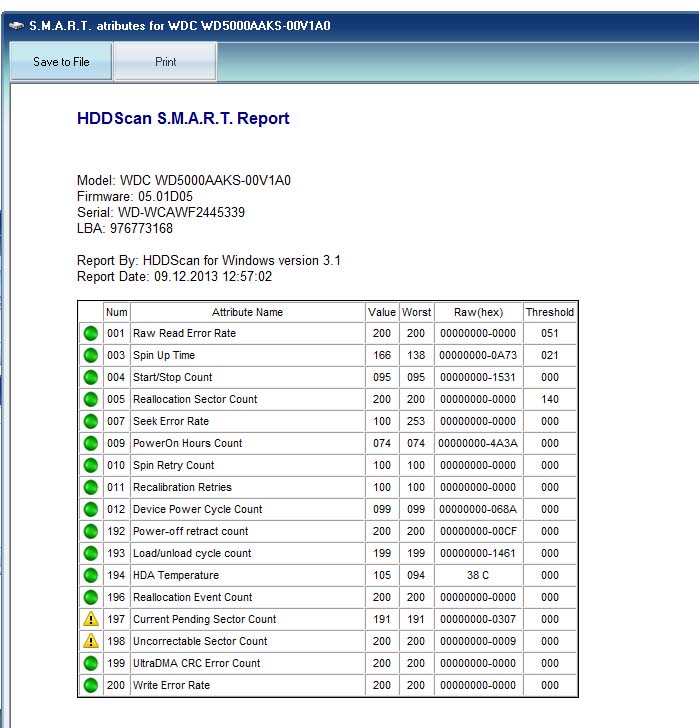Click the Spin Up Time attribute name
Screen dimensions: 699x728
click(164, 355)
